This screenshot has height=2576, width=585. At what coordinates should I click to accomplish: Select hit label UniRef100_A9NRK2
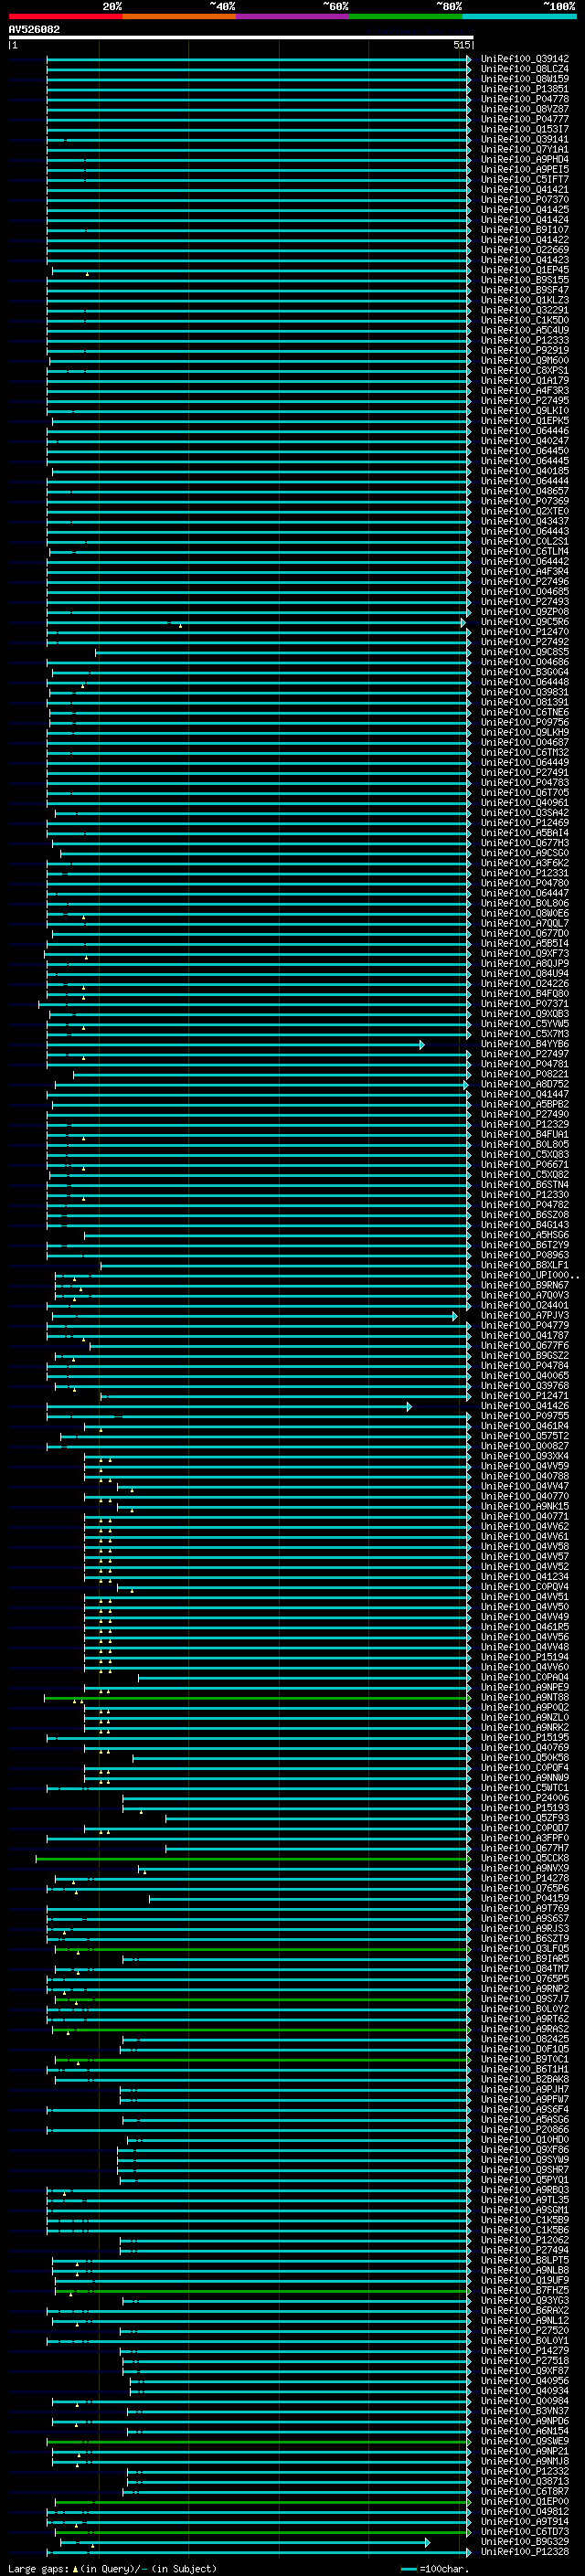coord(524,1727)
